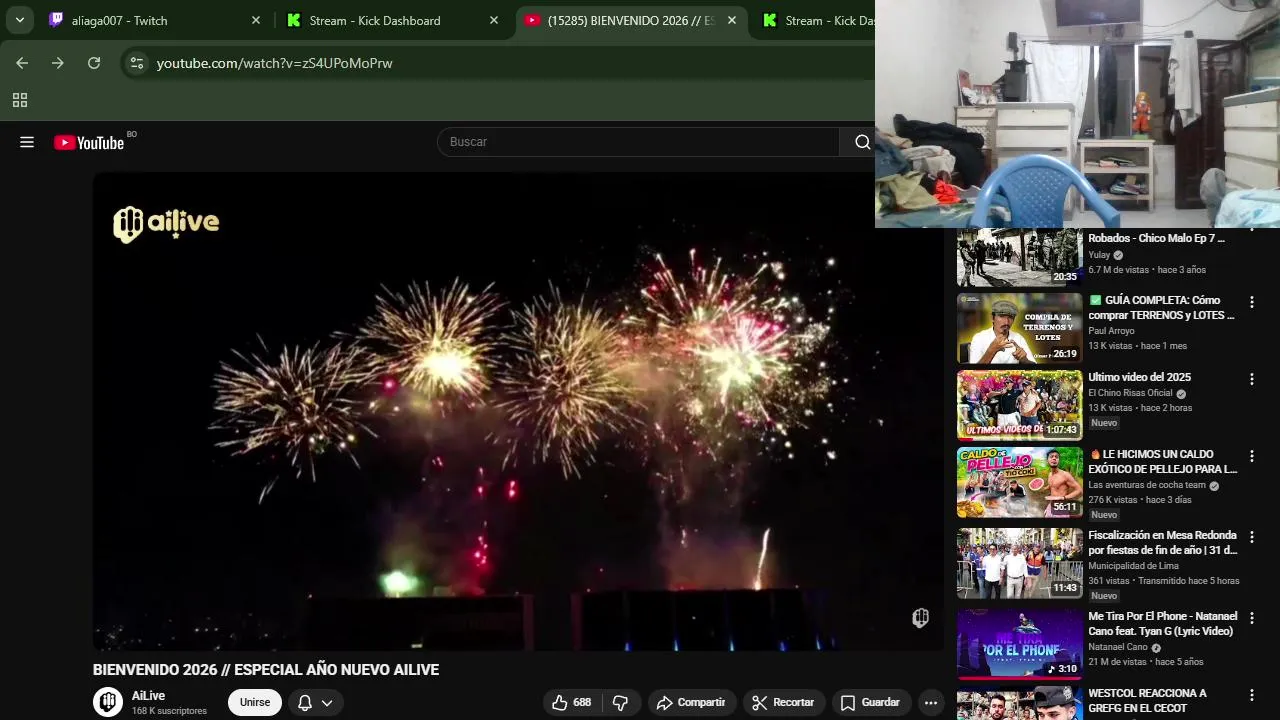This screenshot has height=720, width=1280.
Task: Open AiLive channel avatar
Action: (108, 702)
